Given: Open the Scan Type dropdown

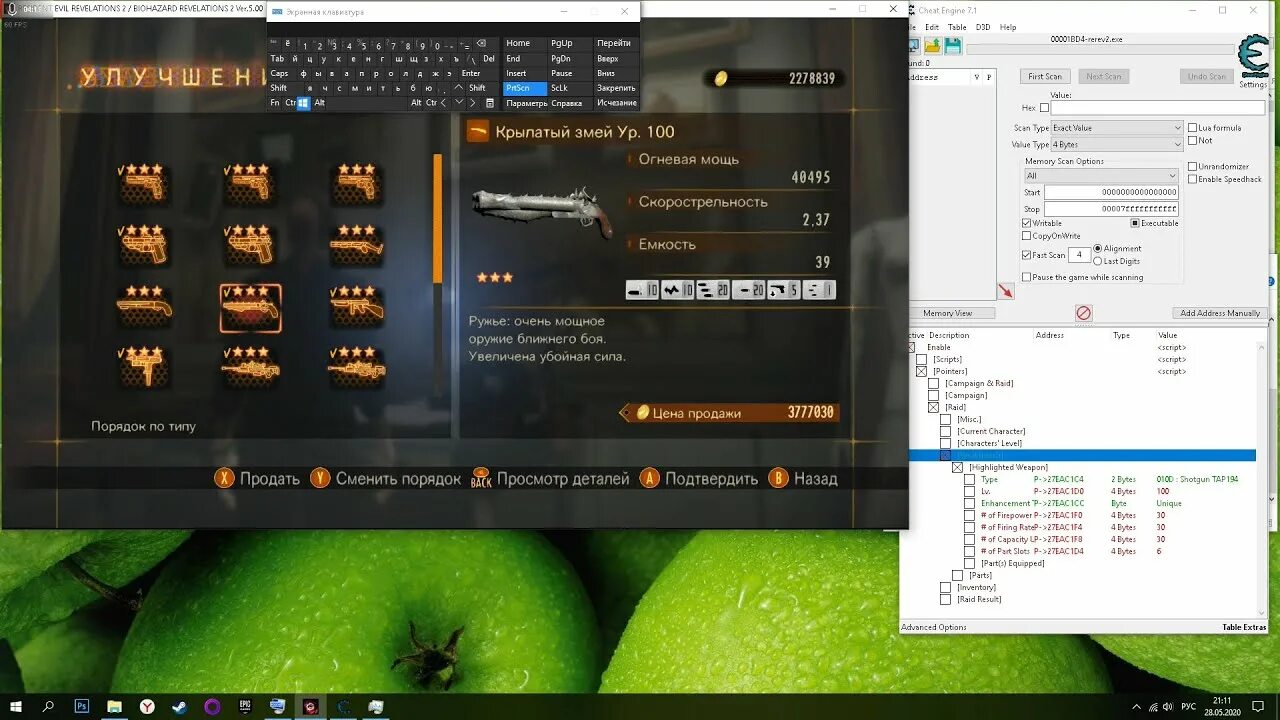Looking at the screenshot, I should 1117,128.
